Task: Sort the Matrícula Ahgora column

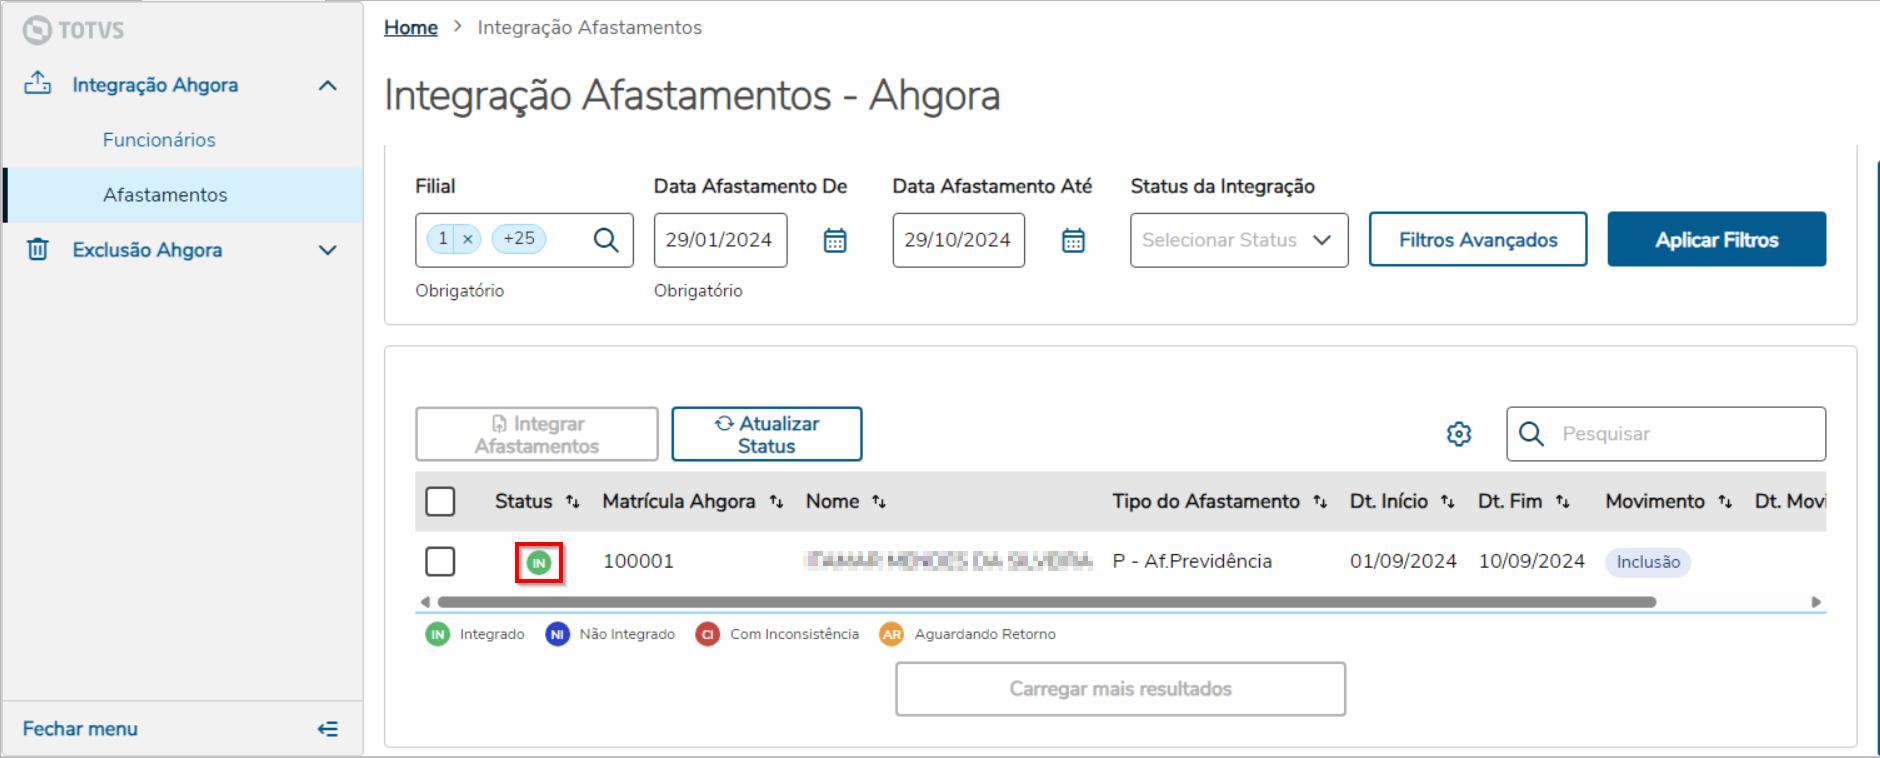Action: [x=777, y=502]
